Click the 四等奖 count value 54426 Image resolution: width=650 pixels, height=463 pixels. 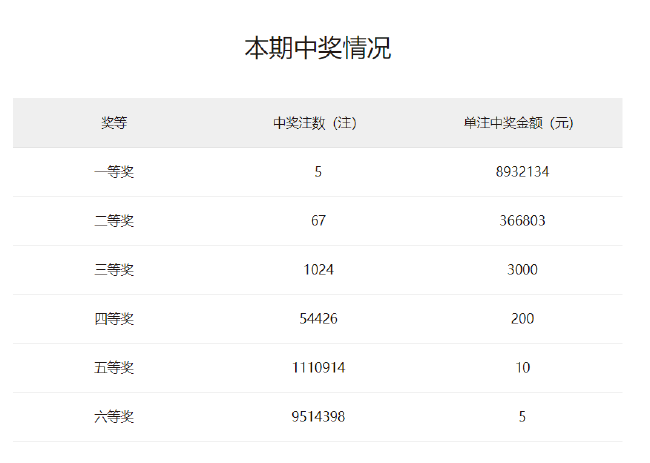coord(318,319)
